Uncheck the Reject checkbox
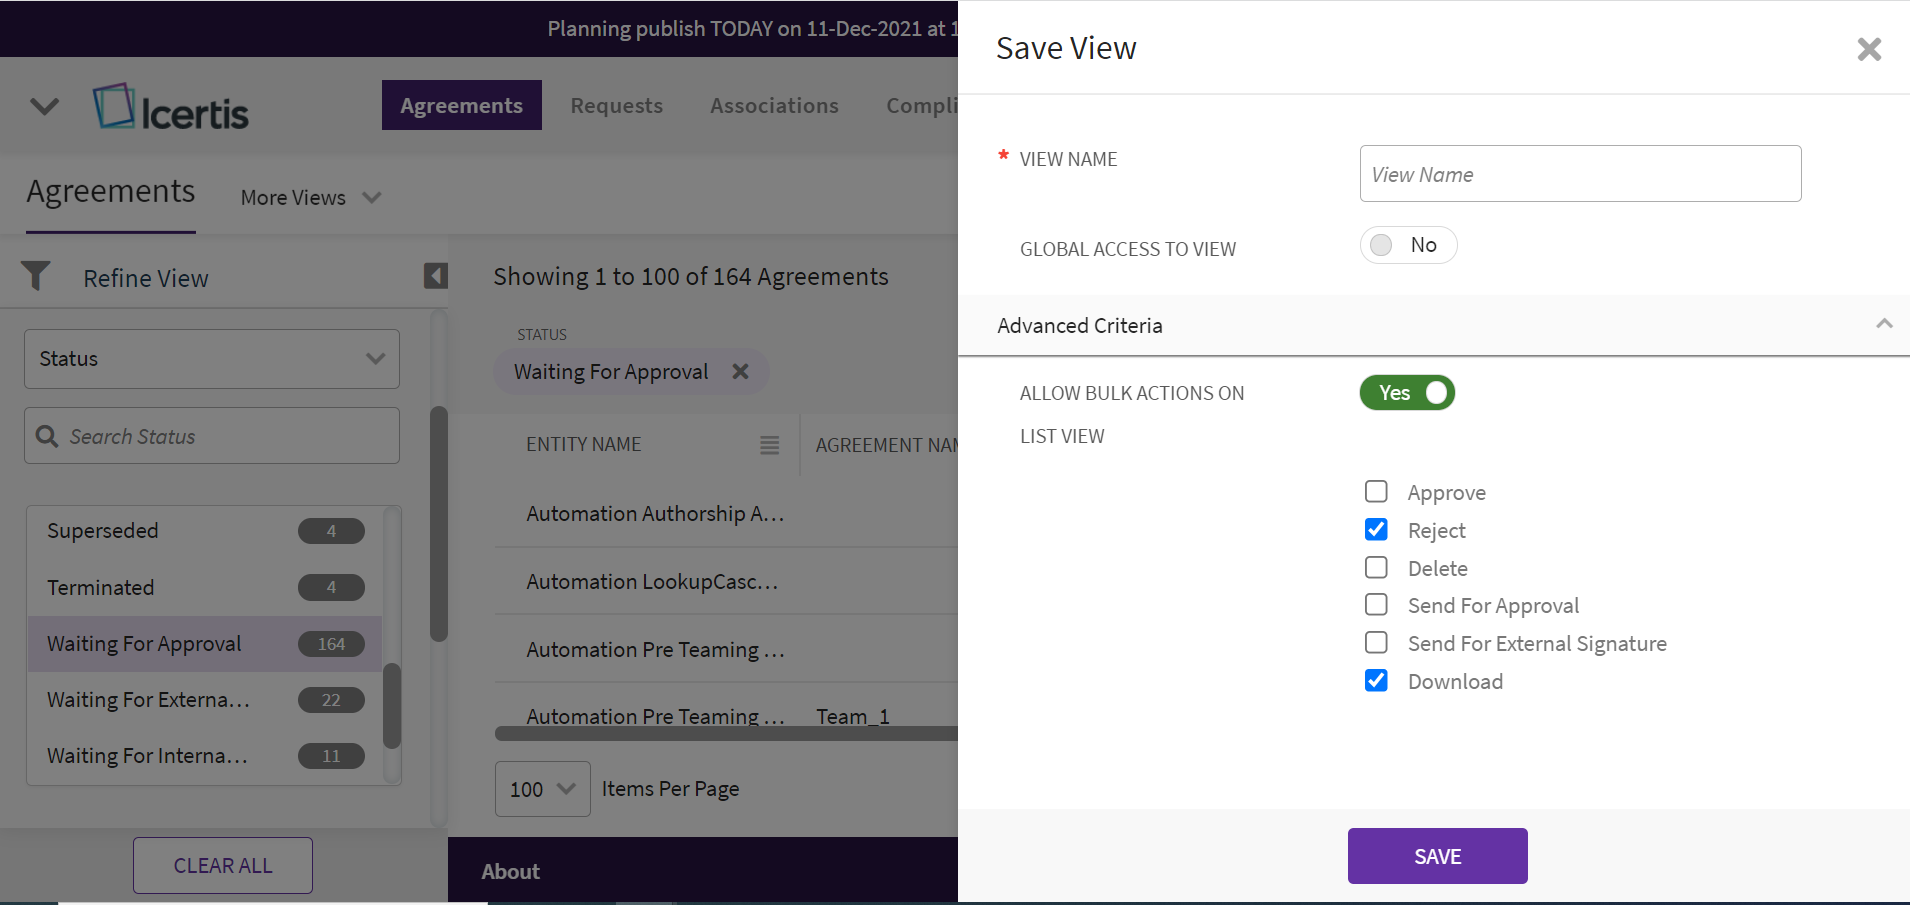Image resolution: width=1910 pixels, height=905 pixels. pos(1376,530)
